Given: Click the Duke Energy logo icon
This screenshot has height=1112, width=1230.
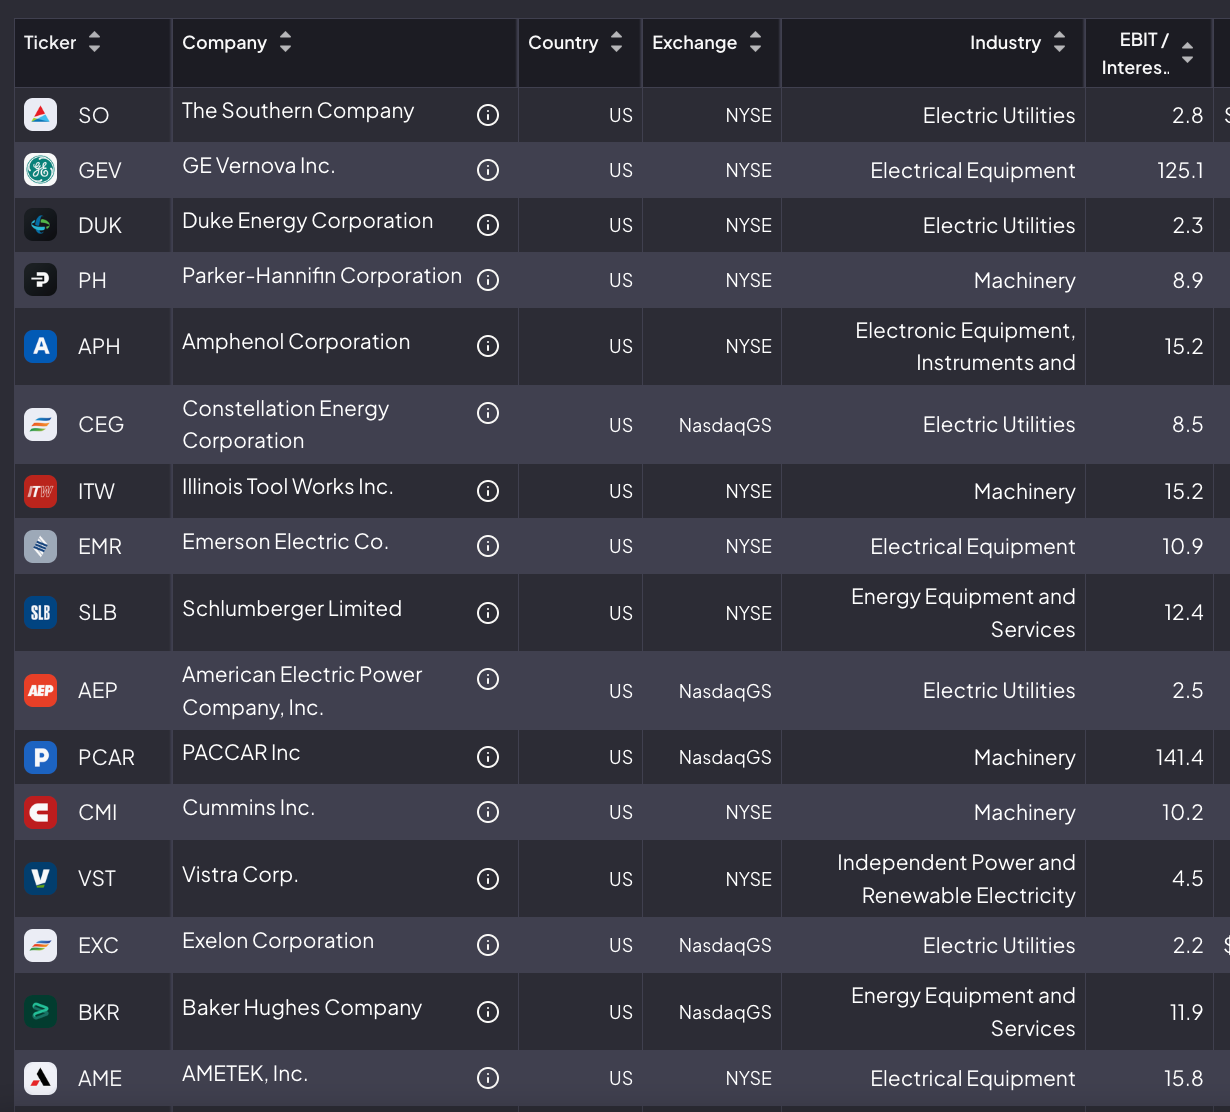Looking at the screenshot, I should click(40, 225).
